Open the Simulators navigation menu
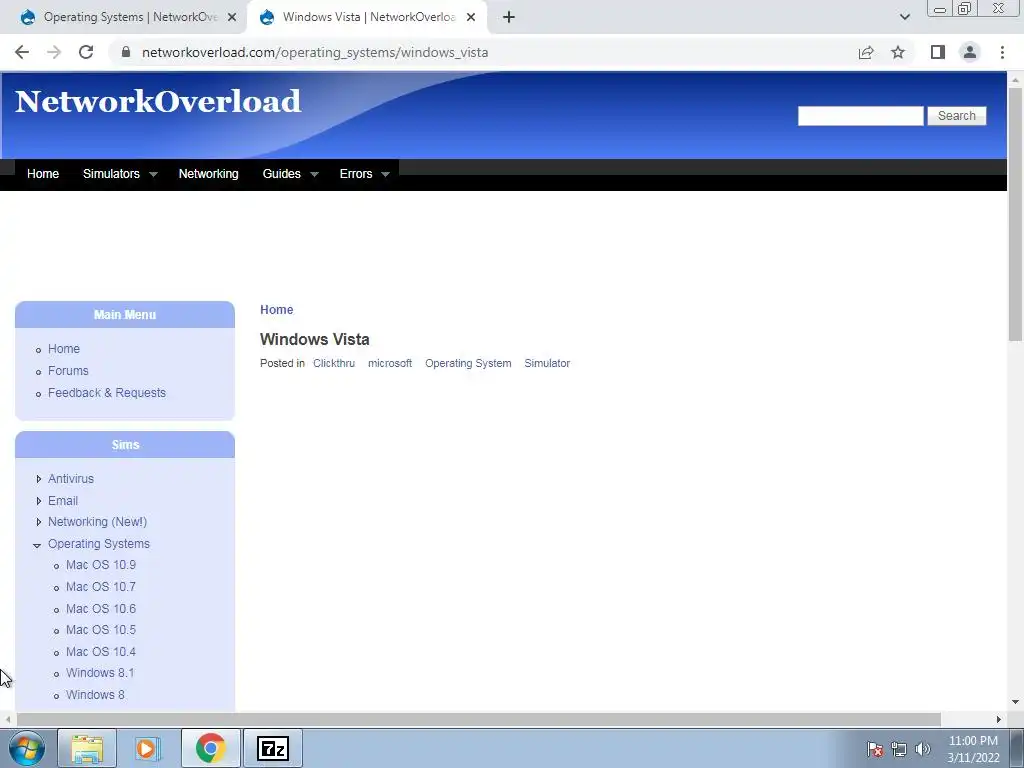 tap(112, 174)
